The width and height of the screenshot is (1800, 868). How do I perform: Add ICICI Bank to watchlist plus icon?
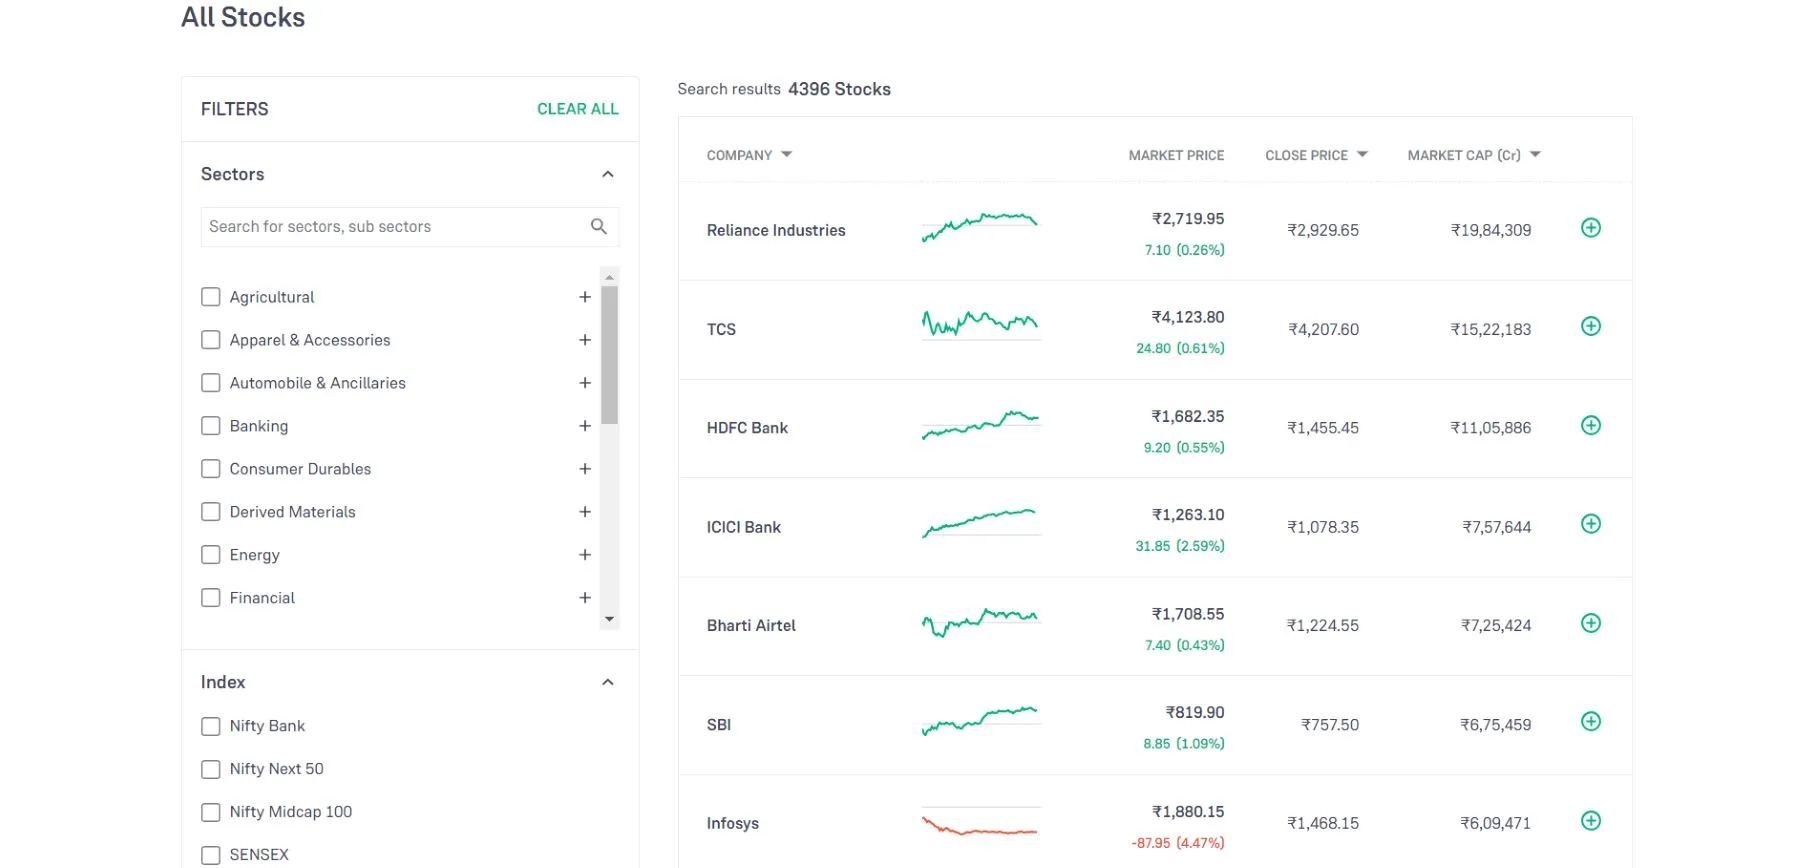[1590, 524]
